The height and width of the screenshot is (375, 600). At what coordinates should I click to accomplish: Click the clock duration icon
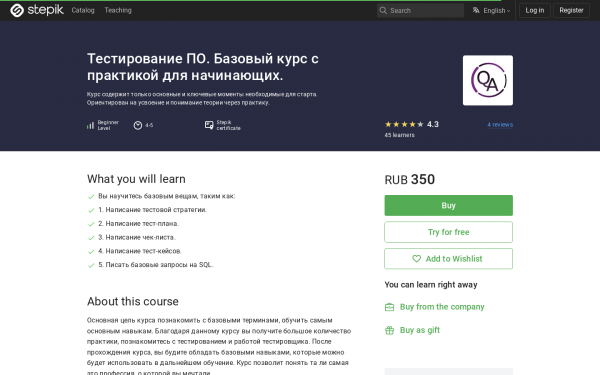pos(138,125)
